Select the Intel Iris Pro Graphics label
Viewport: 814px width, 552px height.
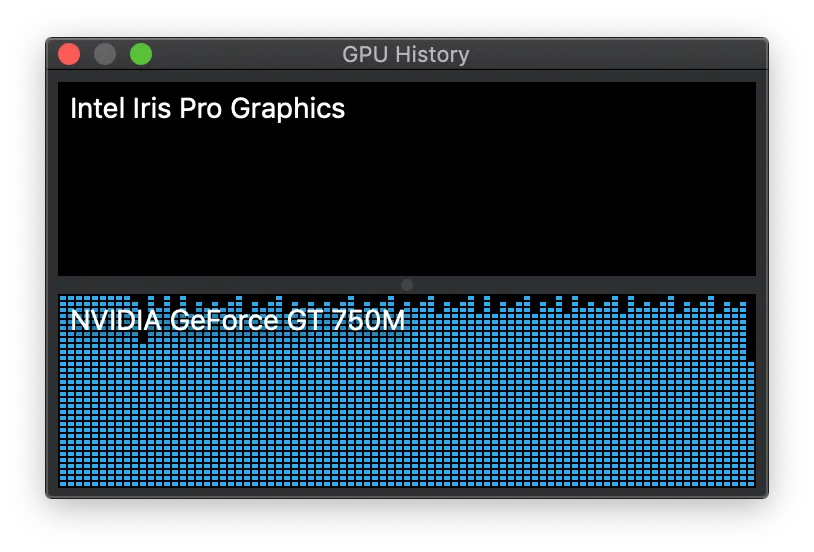click(208, 109)
